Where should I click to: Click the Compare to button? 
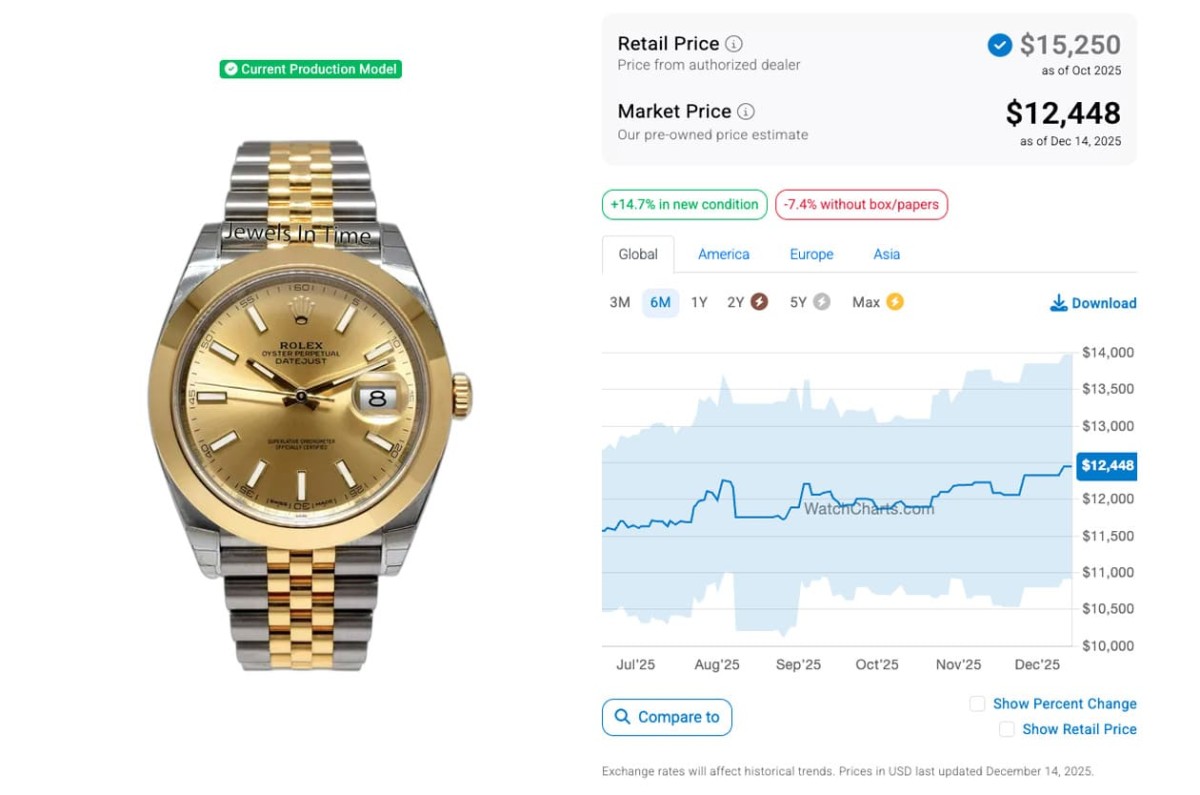(x=667, y=717)
